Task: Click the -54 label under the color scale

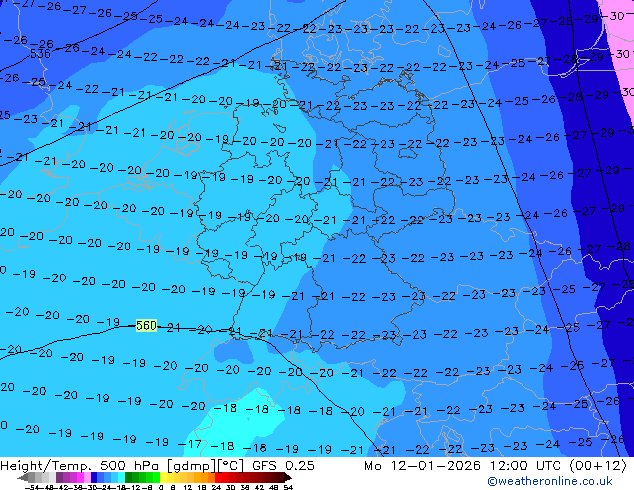Action: pos(32,487)
